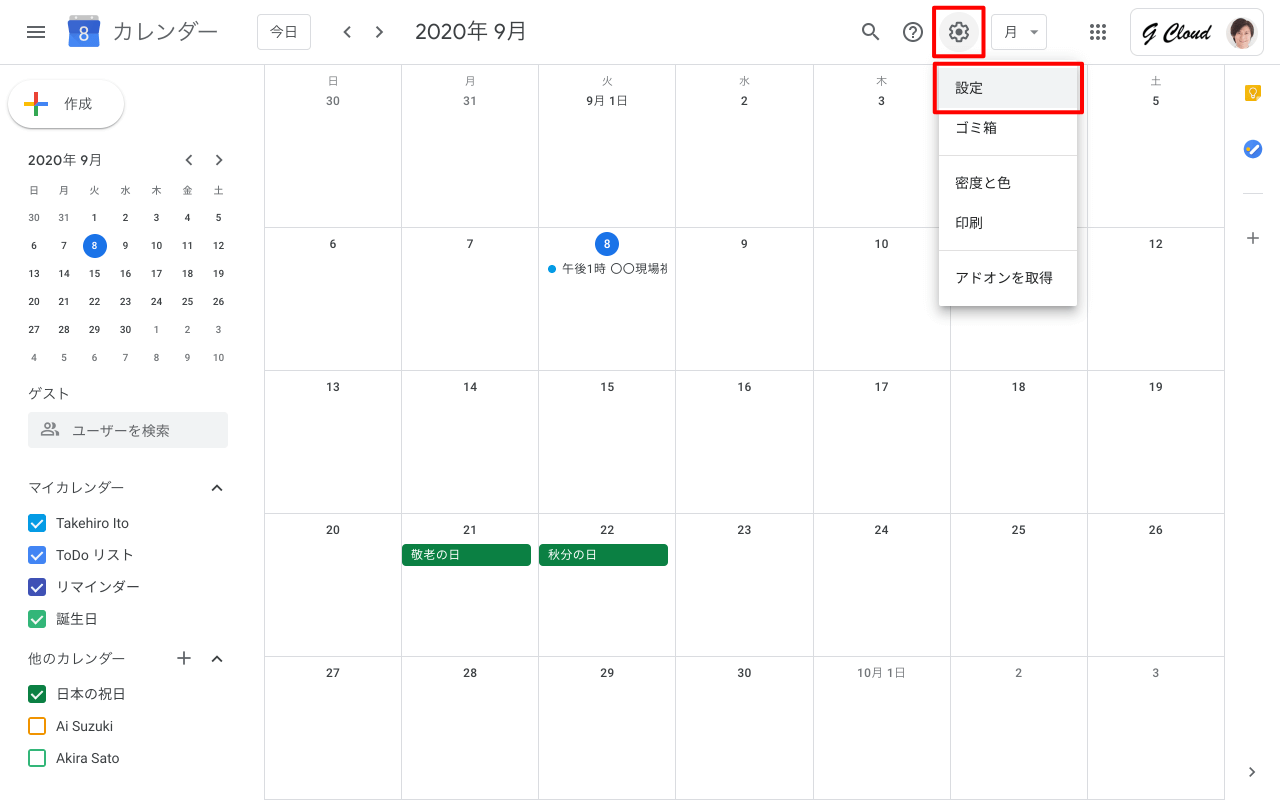This screenshot has width=1280, height=800.
Task: Select 設定 from the settings menu
Action: tap(1007, 88)
